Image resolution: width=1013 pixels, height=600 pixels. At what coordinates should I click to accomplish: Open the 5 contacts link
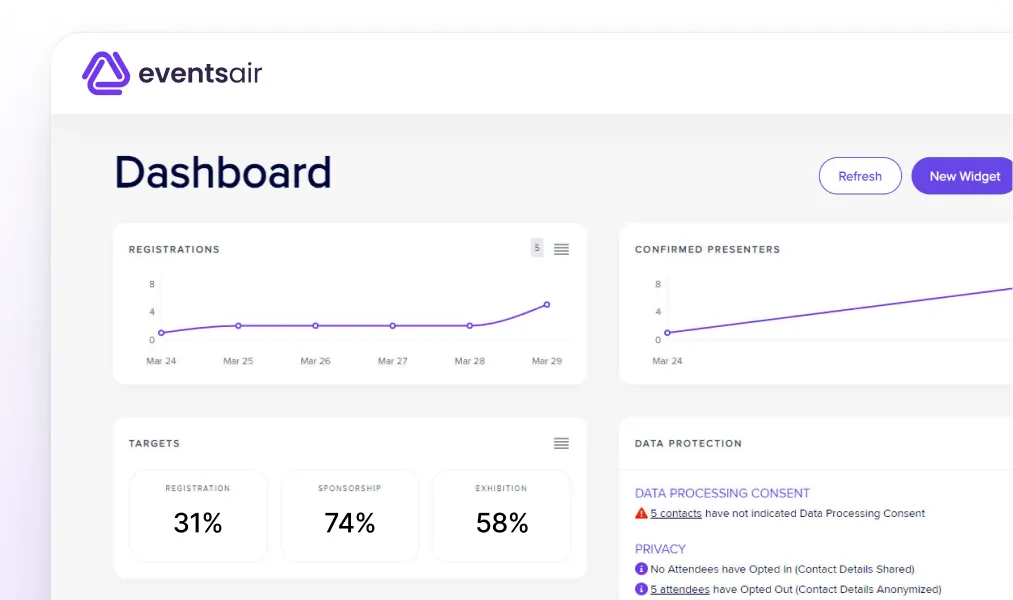pyautogui.click(x=676, y=513)
